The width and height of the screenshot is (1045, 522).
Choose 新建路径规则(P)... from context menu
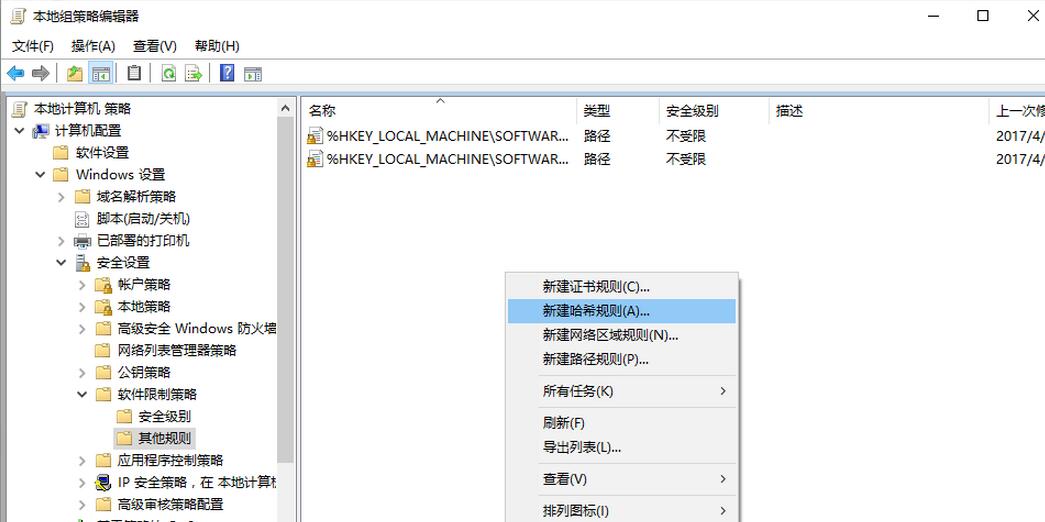click(622, 359)
